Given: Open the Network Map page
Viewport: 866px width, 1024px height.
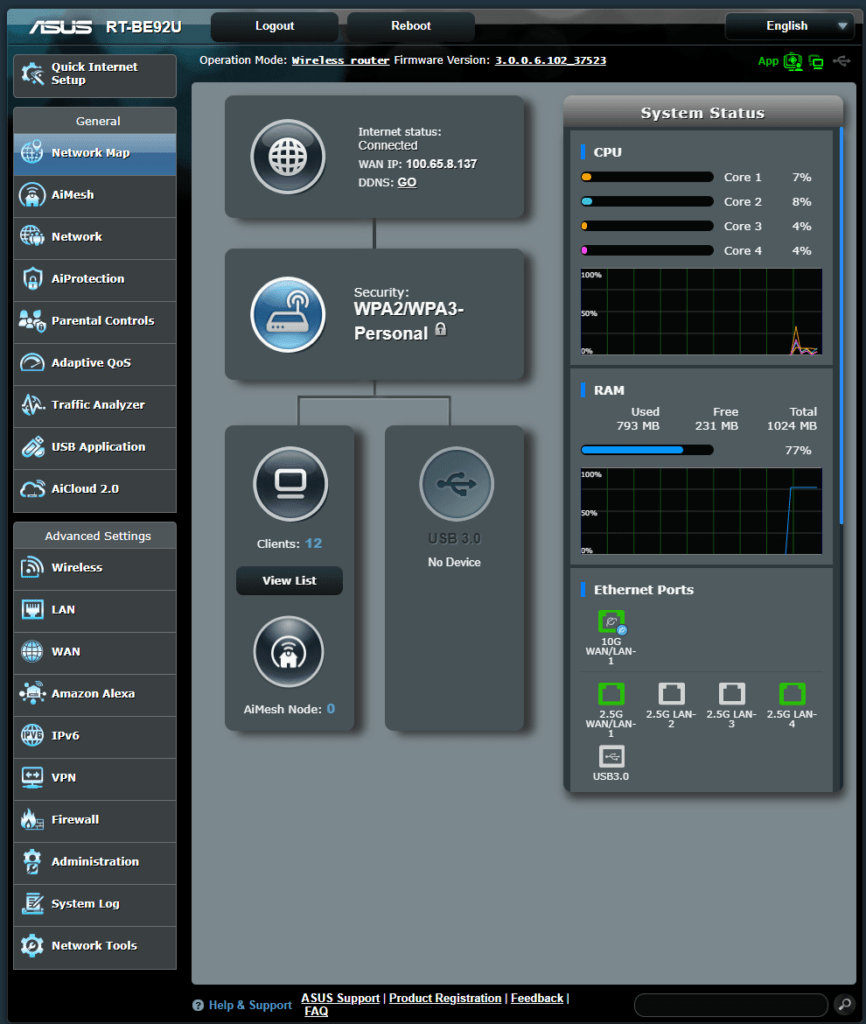Looking at the screenshot, I should [x=95, y=153].
